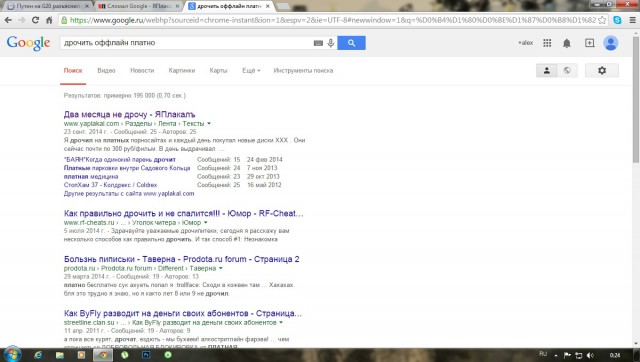640x362 pixels.
Task: Open search settings gear
Action: (602, 71)
